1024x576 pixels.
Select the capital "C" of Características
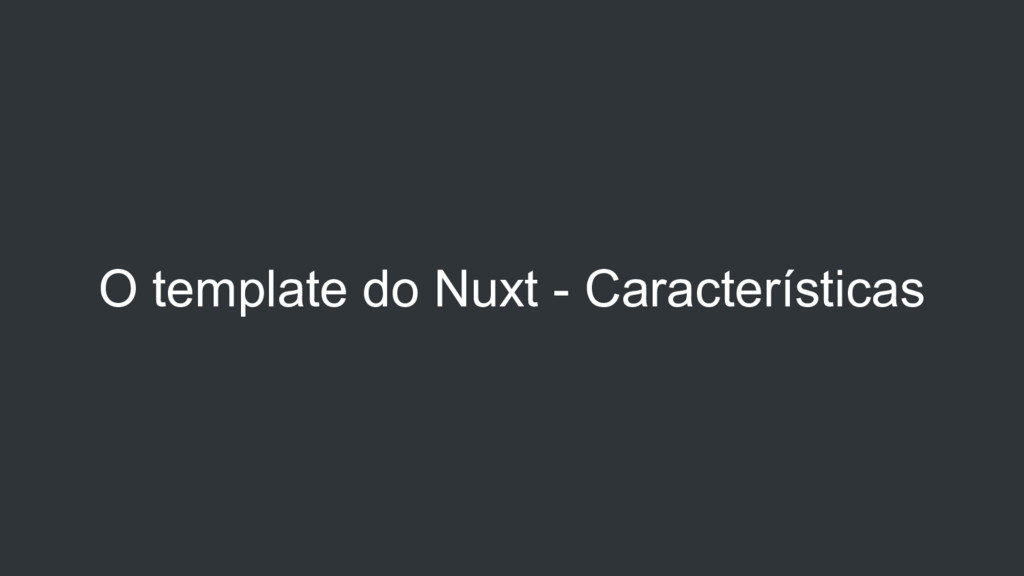coord(602,288)
